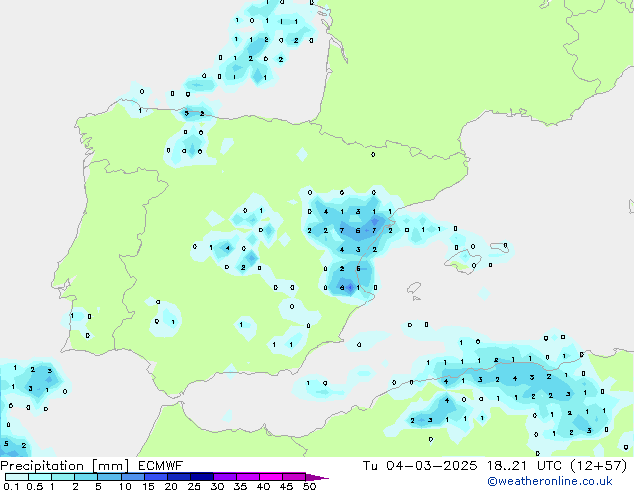Click the '30' legend scale label
Image resolution: width=634 pixels, height=490 pixels.
point(217,486)
